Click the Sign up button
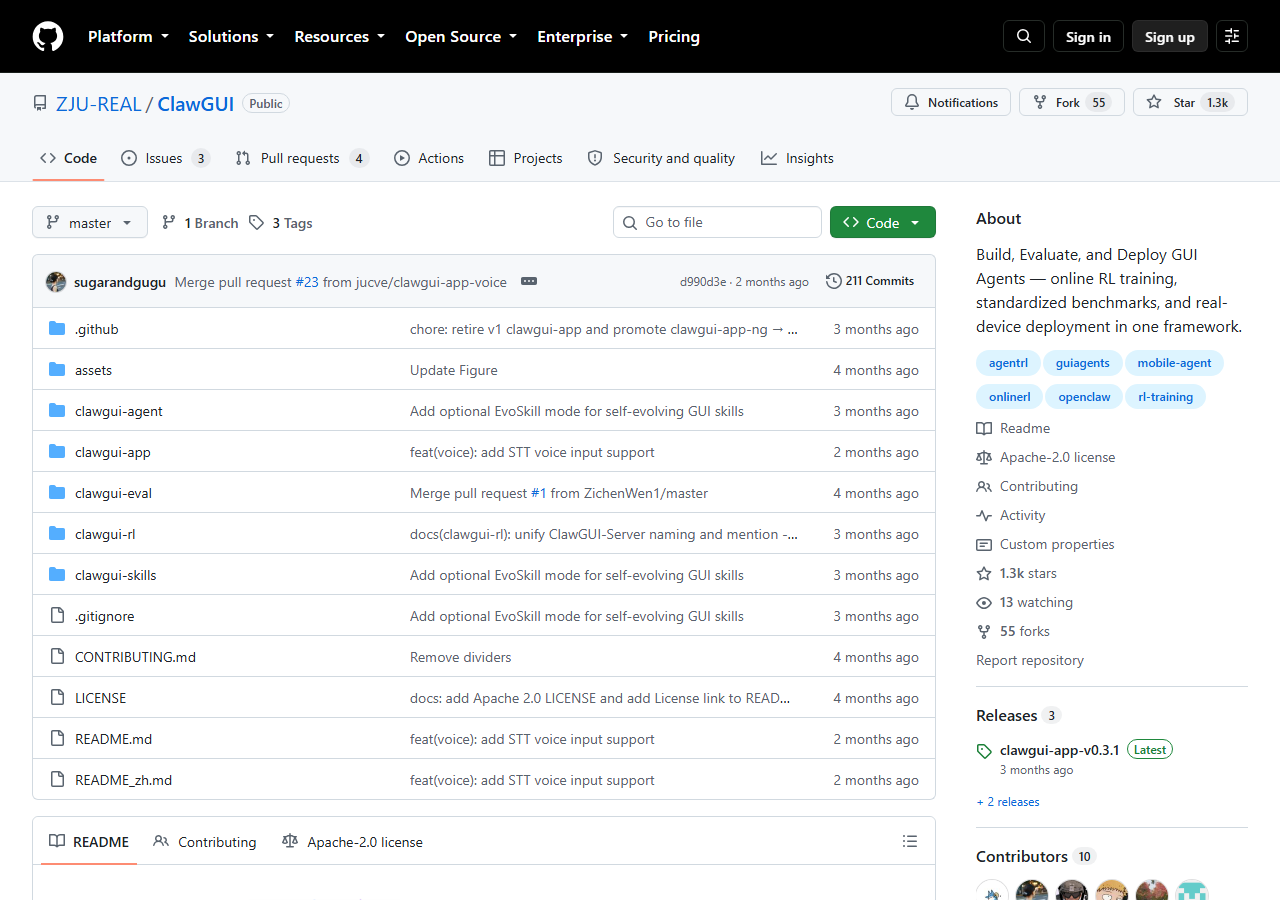Viewport: 1280px width, 900px height. click(1170, 36)
